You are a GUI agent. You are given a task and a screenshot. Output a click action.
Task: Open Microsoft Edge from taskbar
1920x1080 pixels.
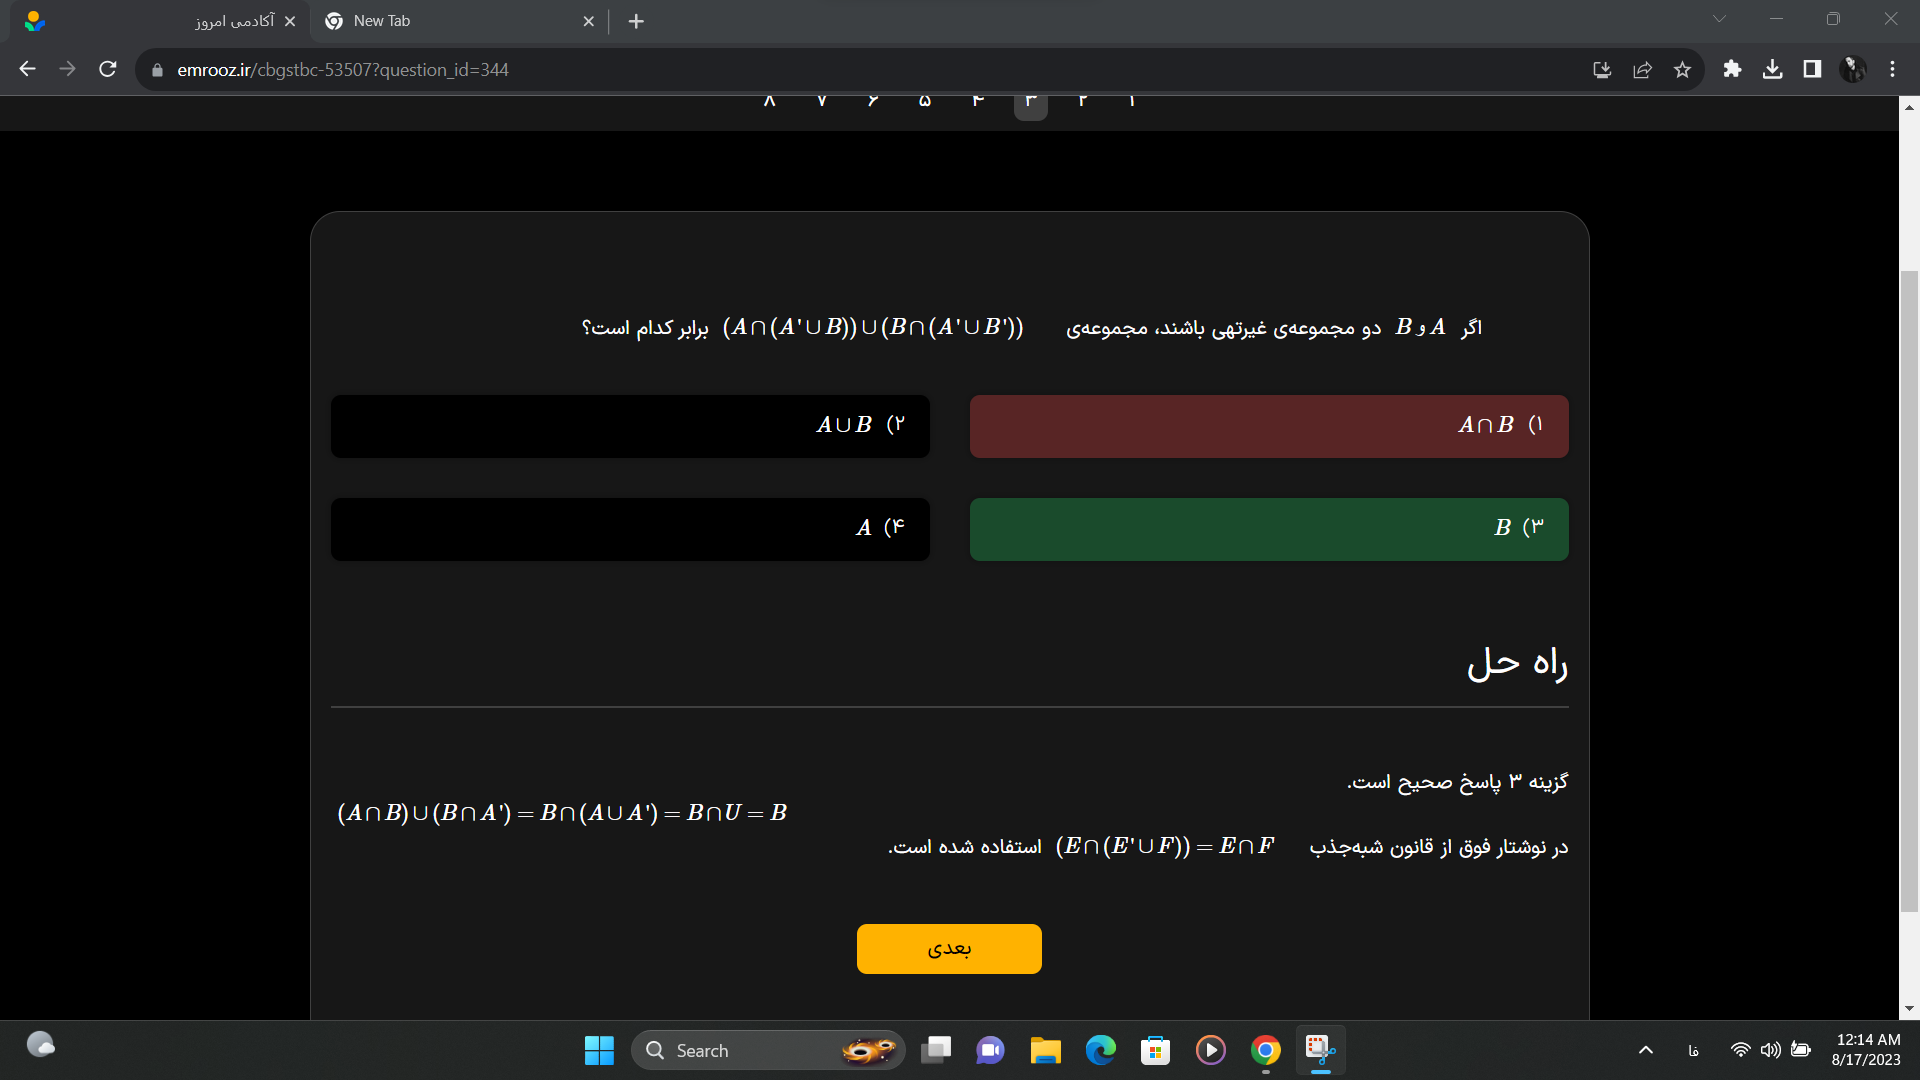coord(1101,1050)
